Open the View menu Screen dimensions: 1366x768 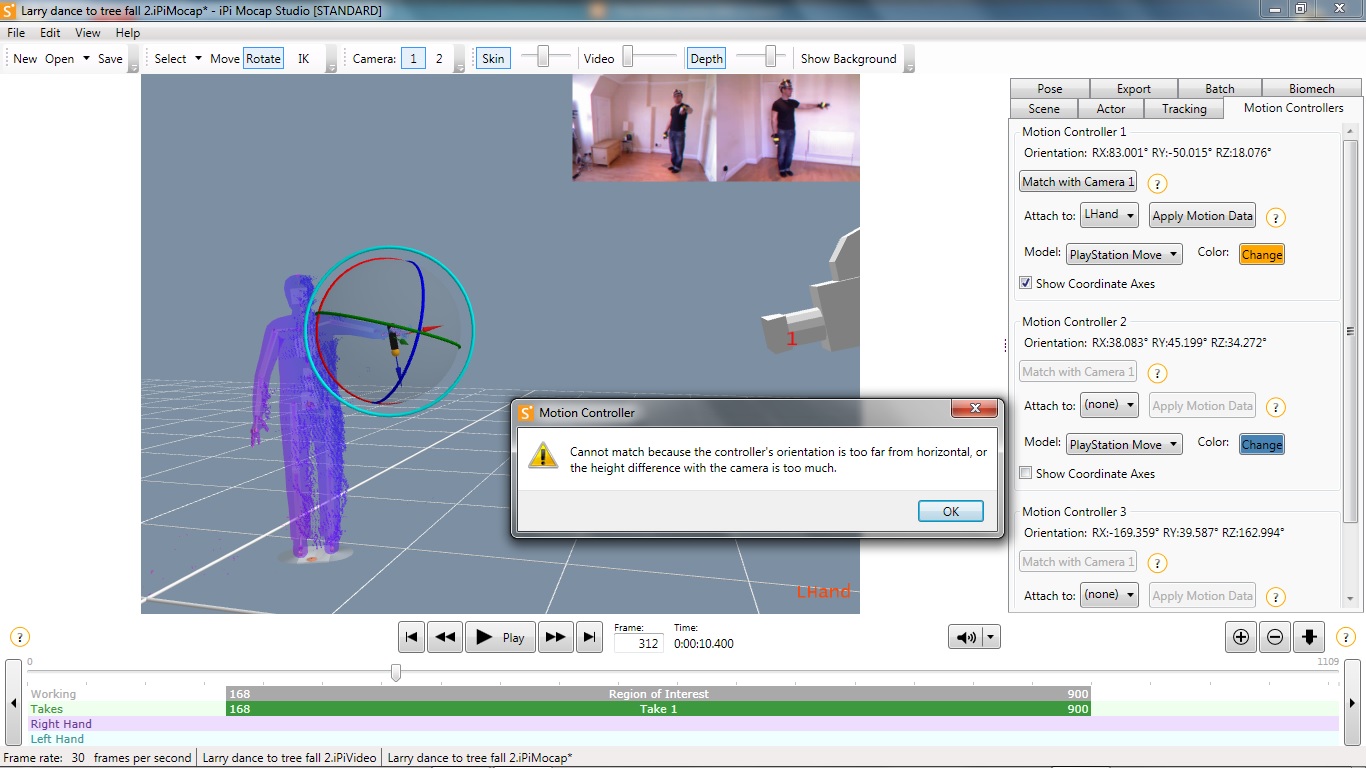coord(88,33)
